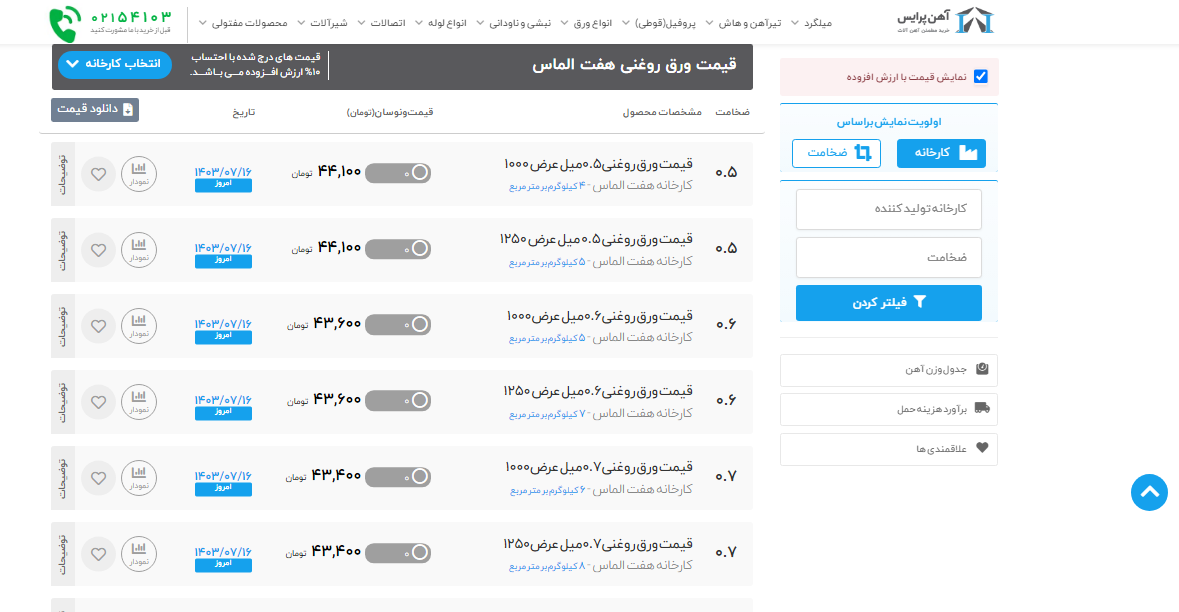Open the chart icon in the last 0.7 row
This screenshot has width=1179, height=612.
tap(139, 553)
